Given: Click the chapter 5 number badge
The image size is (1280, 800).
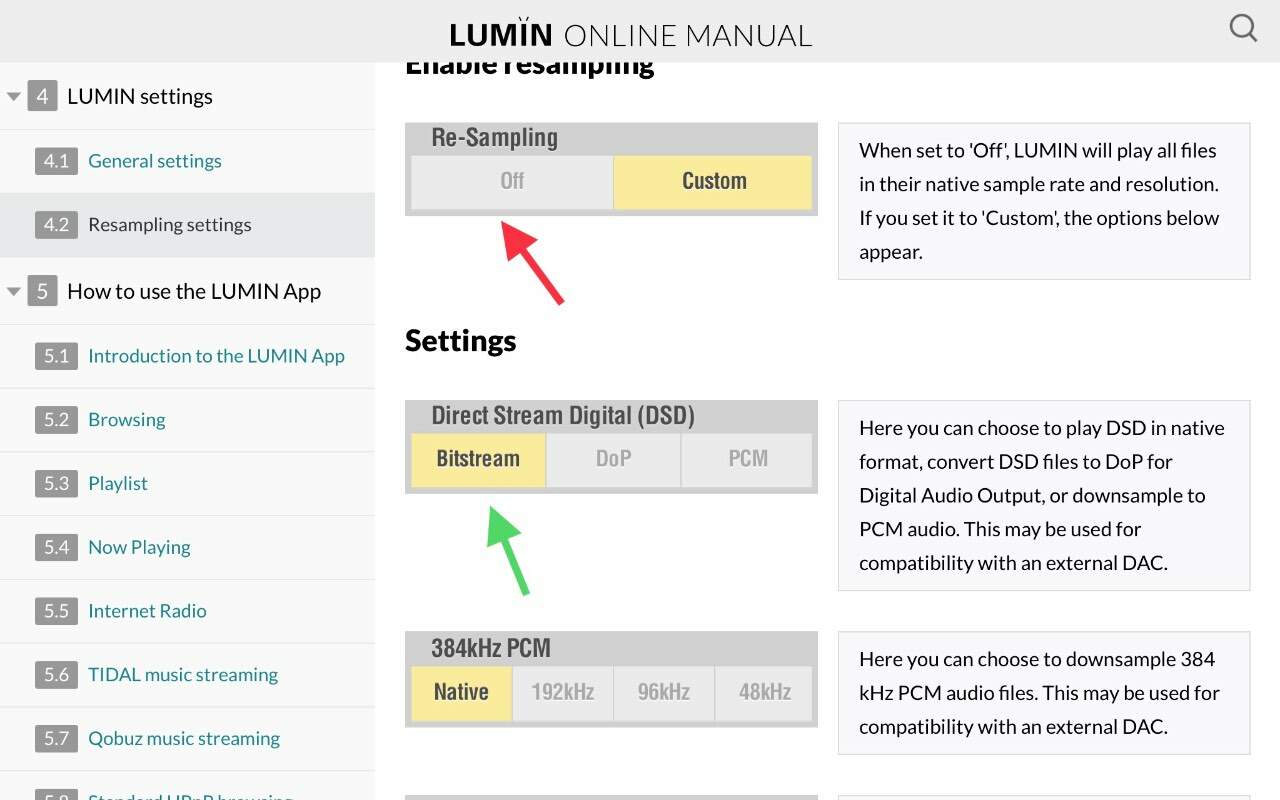Looking at the screenshot, I should coord(42,292).
